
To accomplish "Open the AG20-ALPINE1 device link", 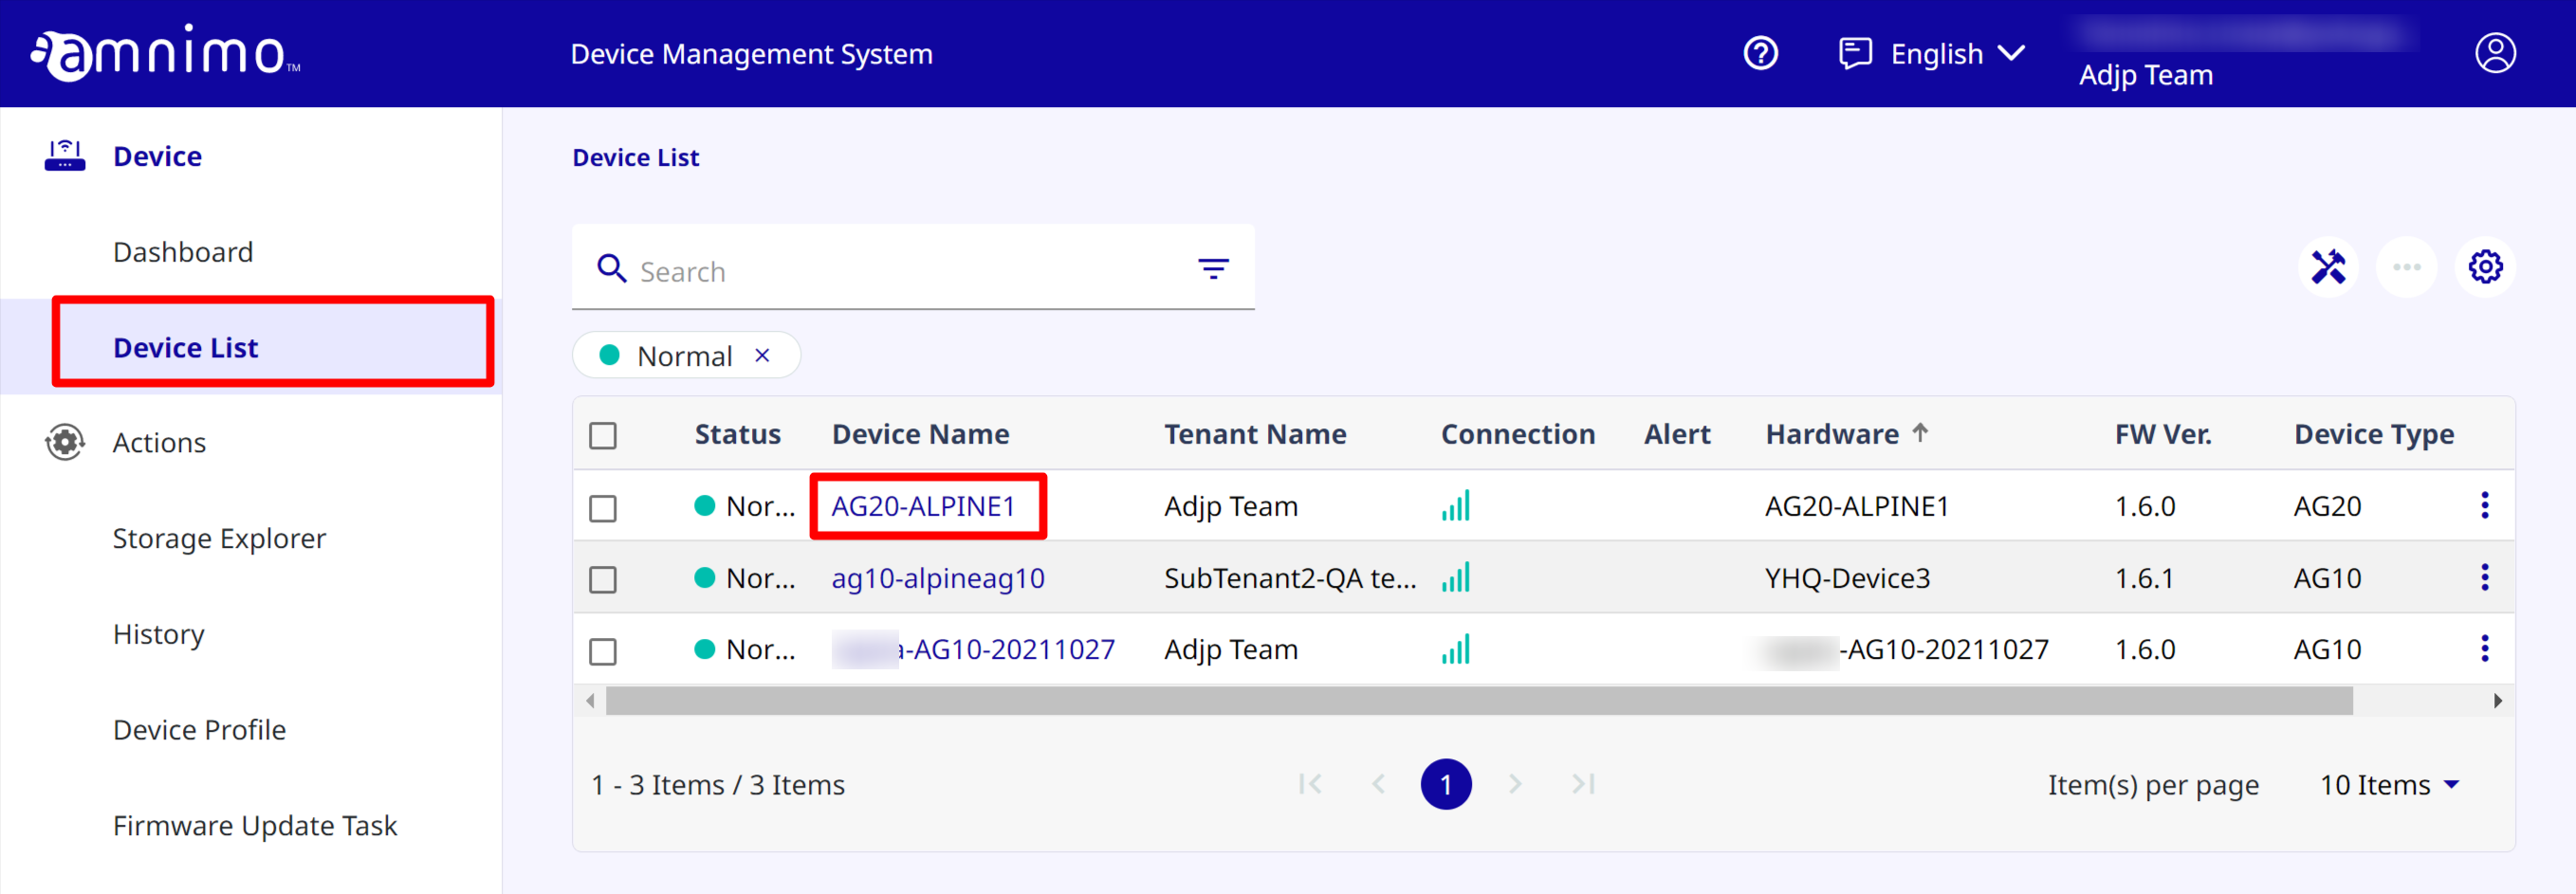I will 922,506.
